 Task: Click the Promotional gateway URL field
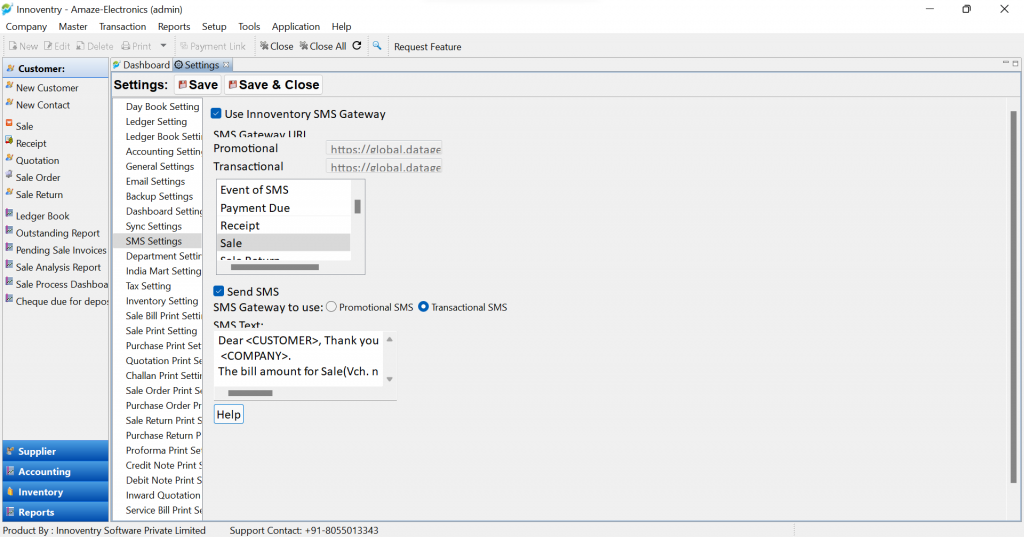[x=384, y=148]
